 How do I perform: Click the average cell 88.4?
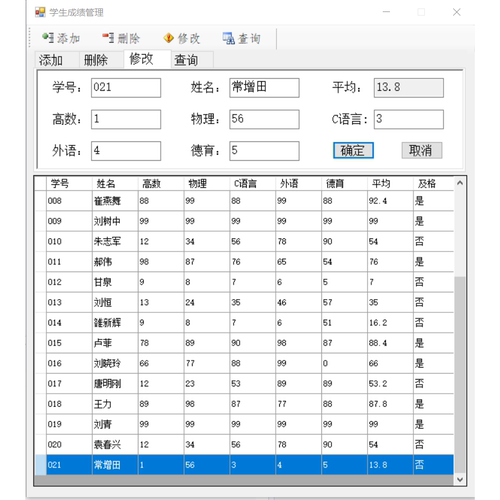click(x=390, y=343)
